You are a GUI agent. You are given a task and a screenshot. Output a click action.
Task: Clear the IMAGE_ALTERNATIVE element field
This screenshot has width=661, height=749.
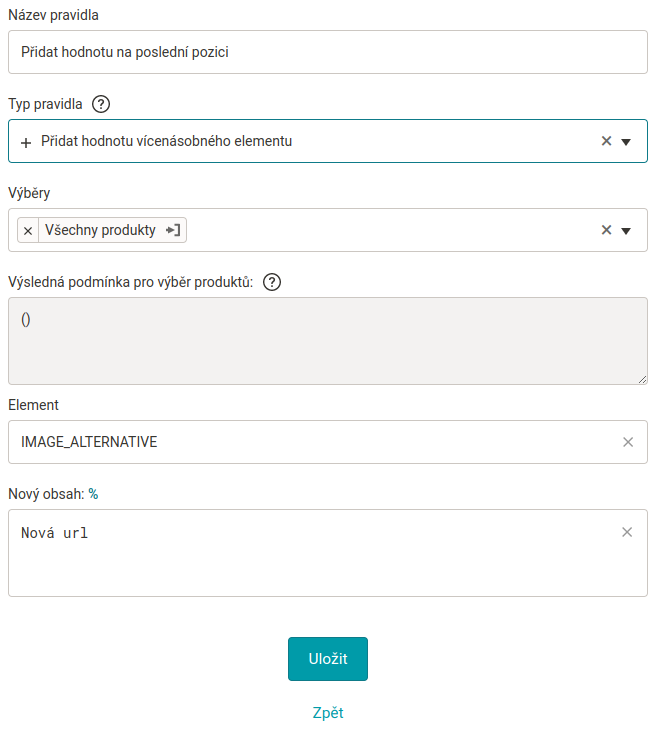tap(628, 442)
